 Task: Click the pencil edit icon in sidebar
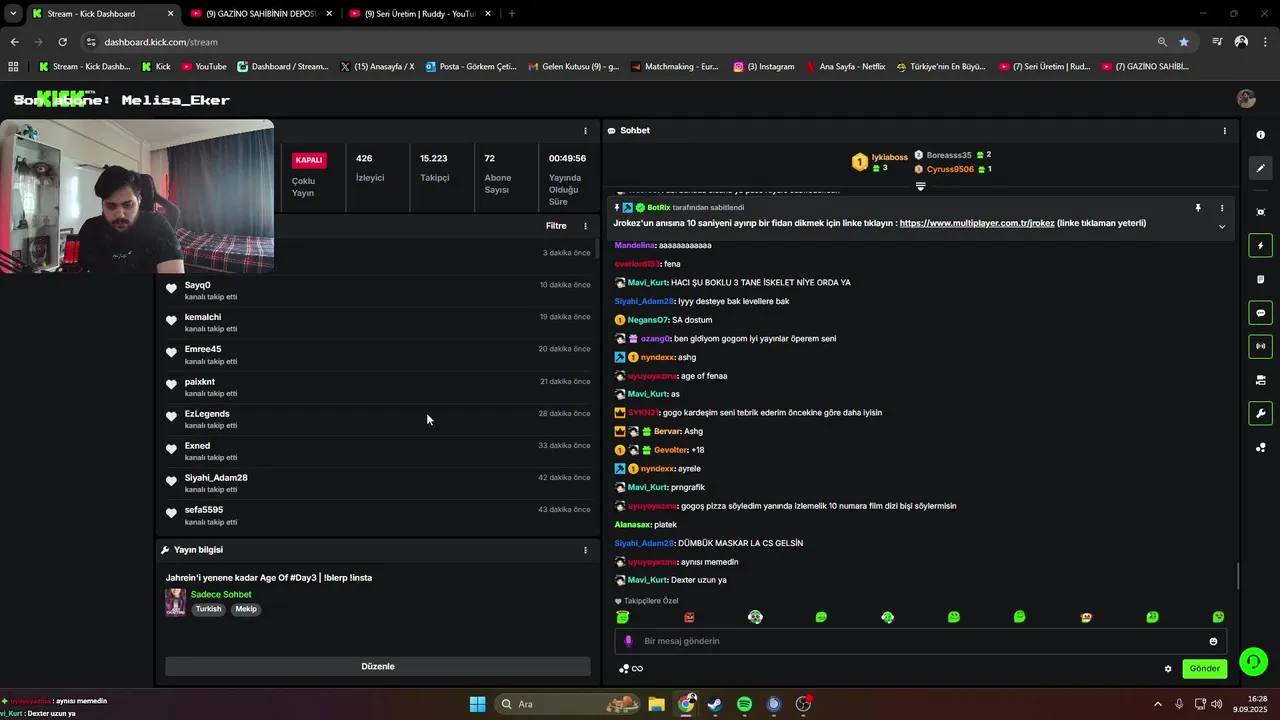coord(1260,168)
